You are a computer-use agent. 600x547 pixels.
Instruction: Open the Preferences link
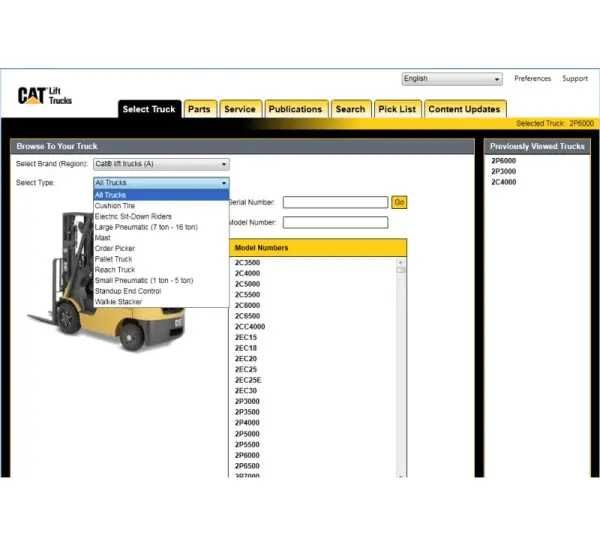click(x=532, y=78)
